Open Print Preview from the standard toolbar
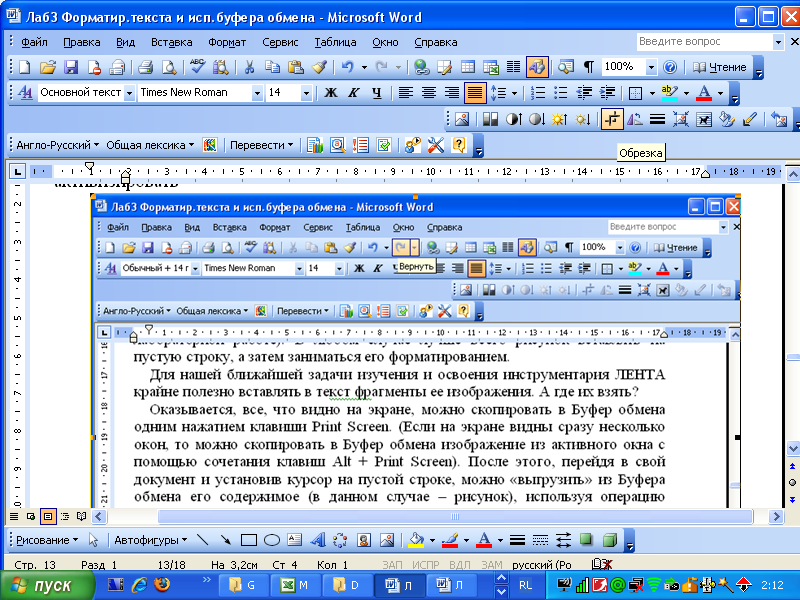Image resolution: width=800 pixels, height=600 pixels. click(x=169, y=67)
